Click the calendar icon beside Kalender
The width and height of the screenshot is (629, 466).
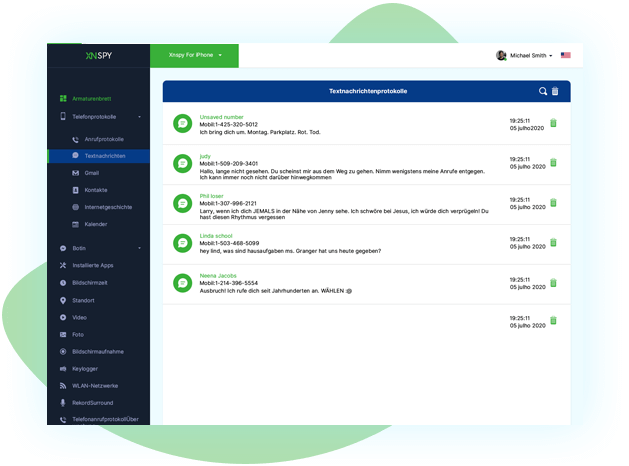point(75,224)
